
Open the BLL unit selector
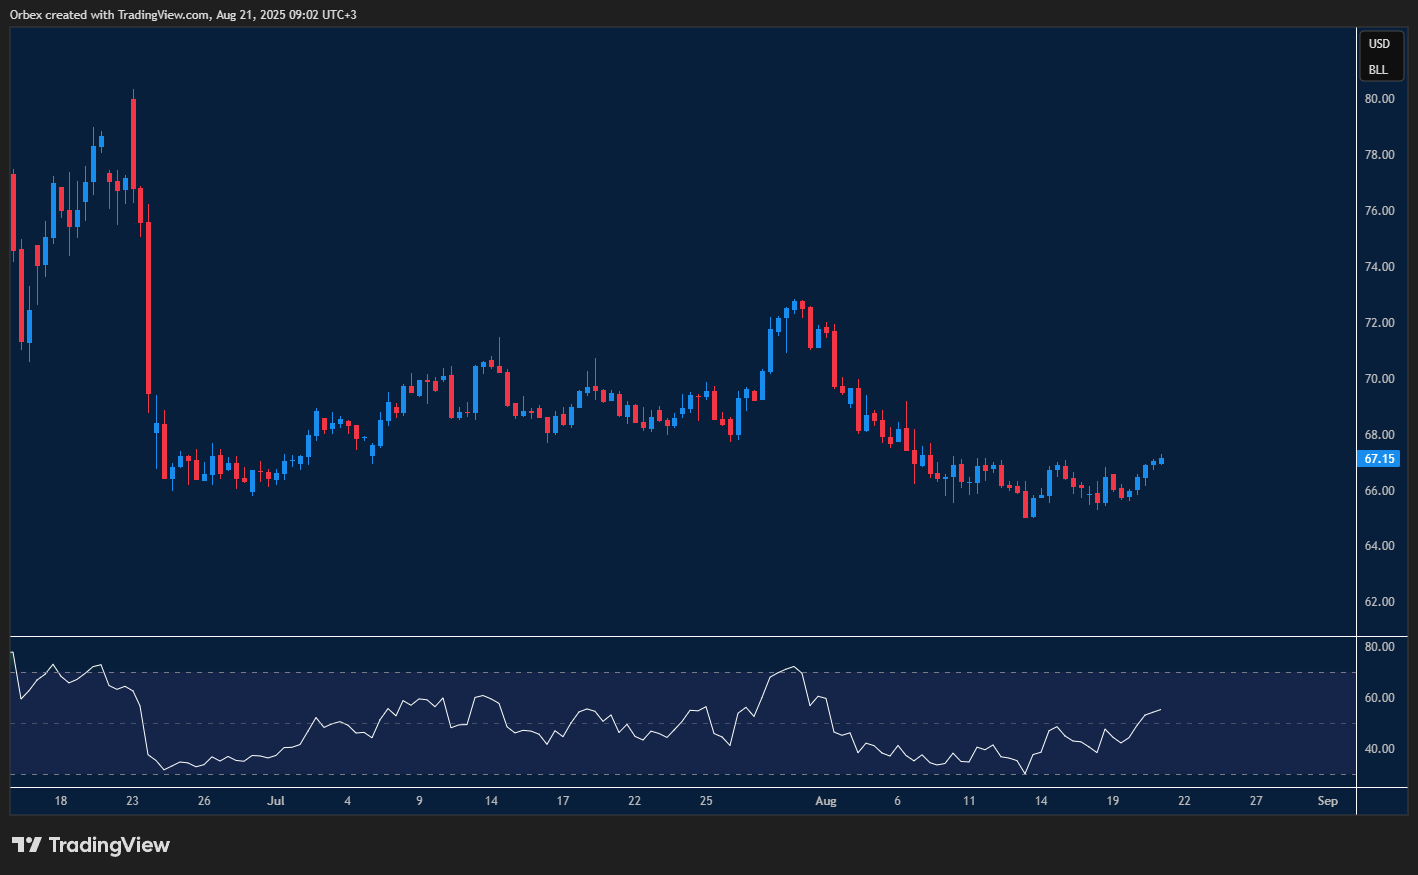[1378, 70]
